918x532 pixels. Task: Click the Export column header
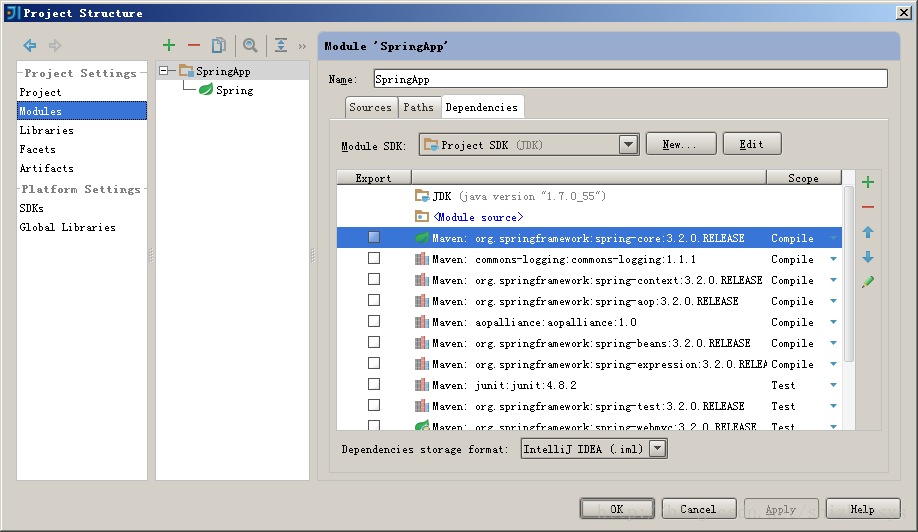(x=374, y=178)
